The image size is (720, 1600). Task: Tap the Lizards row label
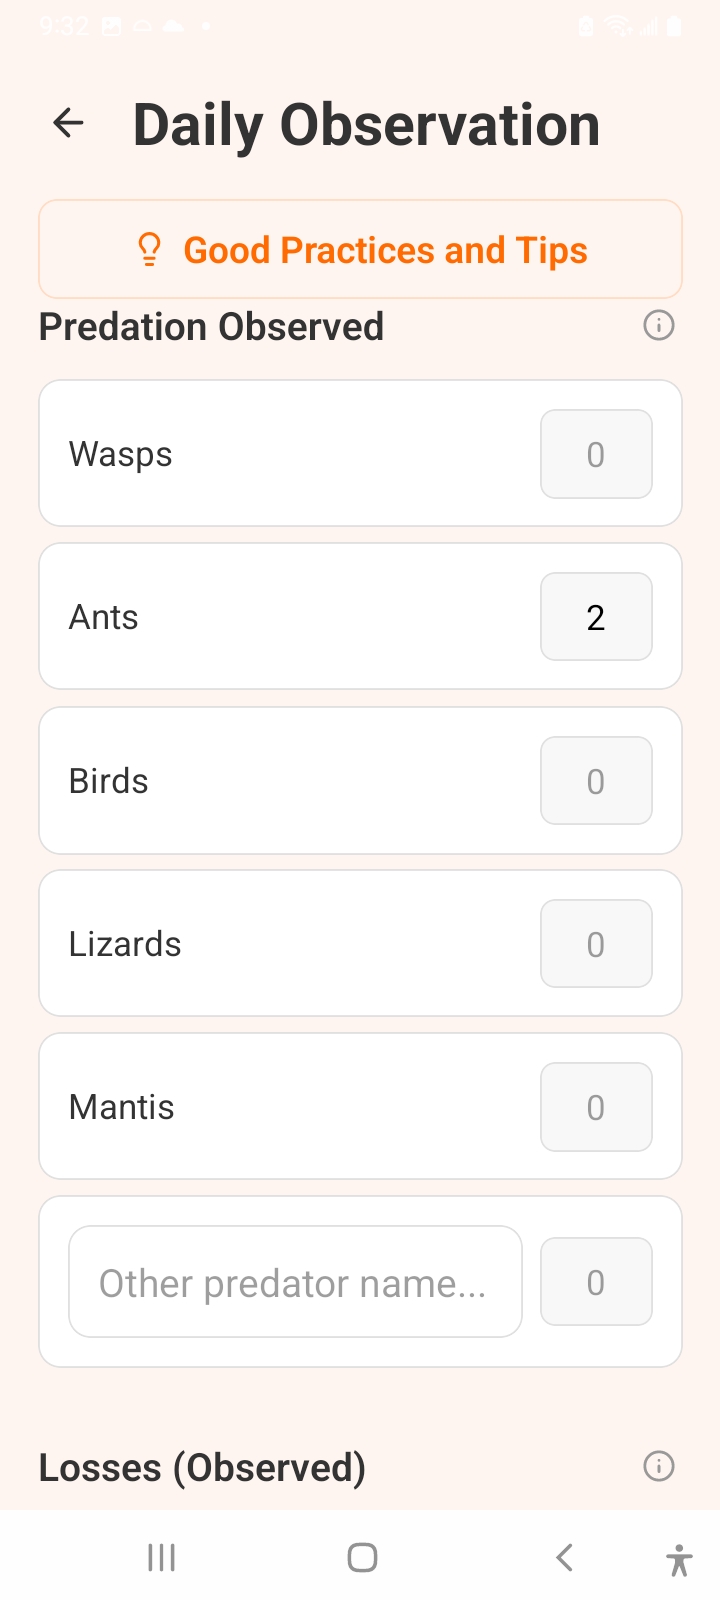tap(125, 944)
